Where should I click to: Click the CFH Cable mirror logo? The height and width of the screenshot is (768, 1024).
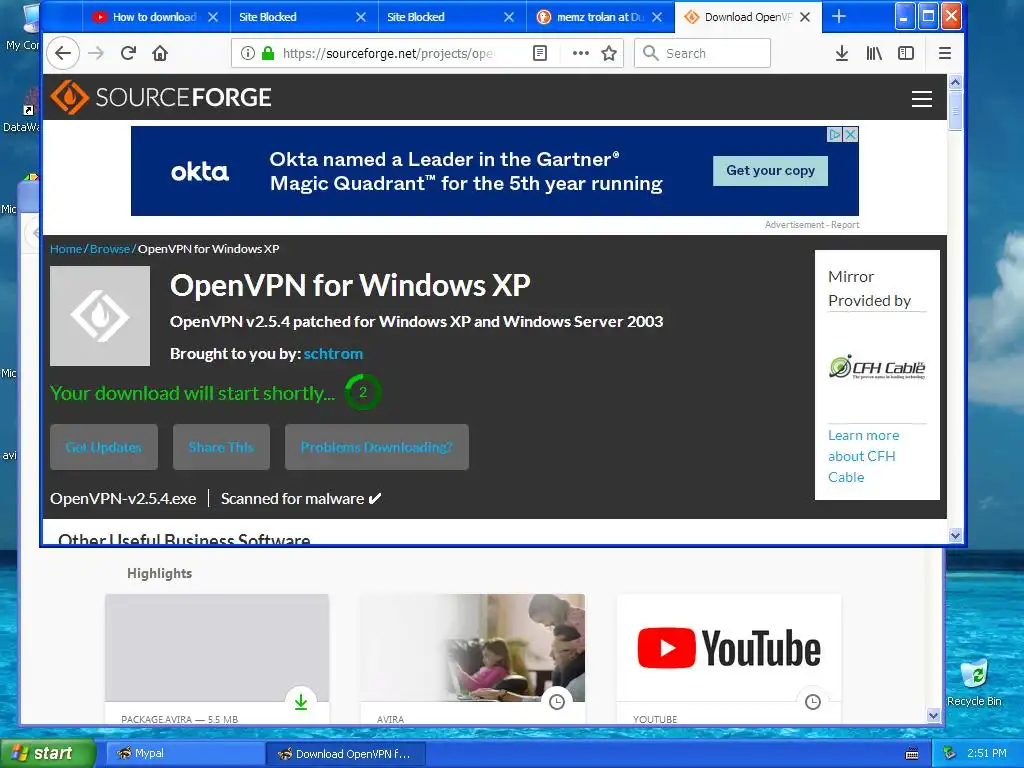point(877,367)
